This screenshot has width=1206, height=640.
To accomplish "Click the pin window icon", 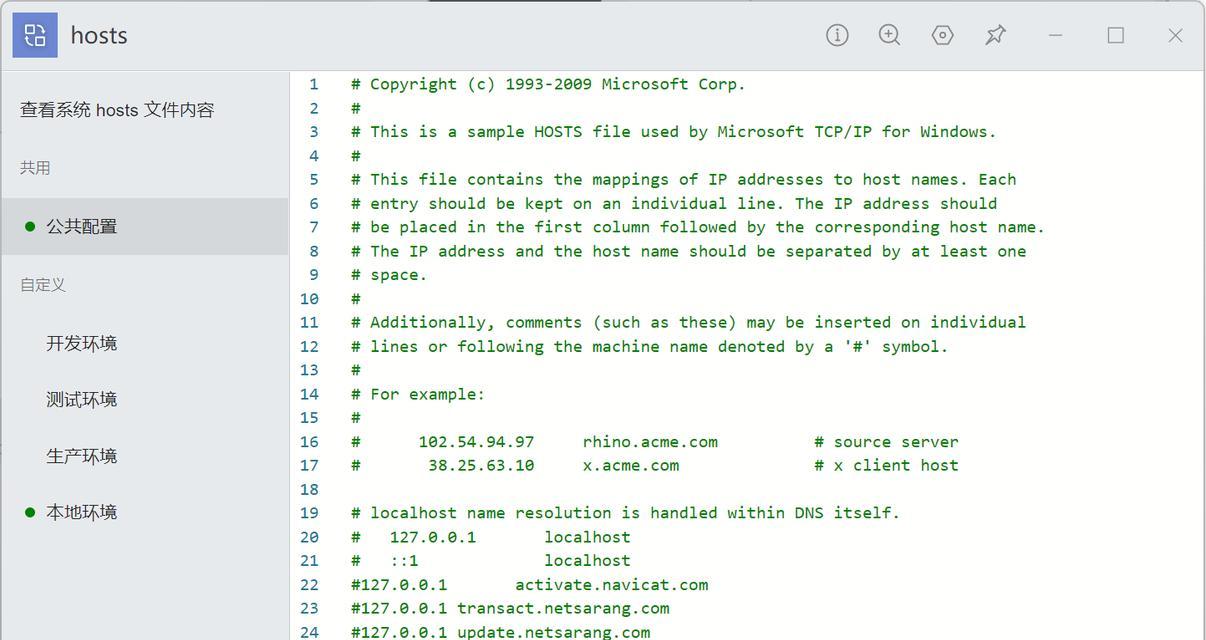I will pyautogui.click(x=995, y=35).
